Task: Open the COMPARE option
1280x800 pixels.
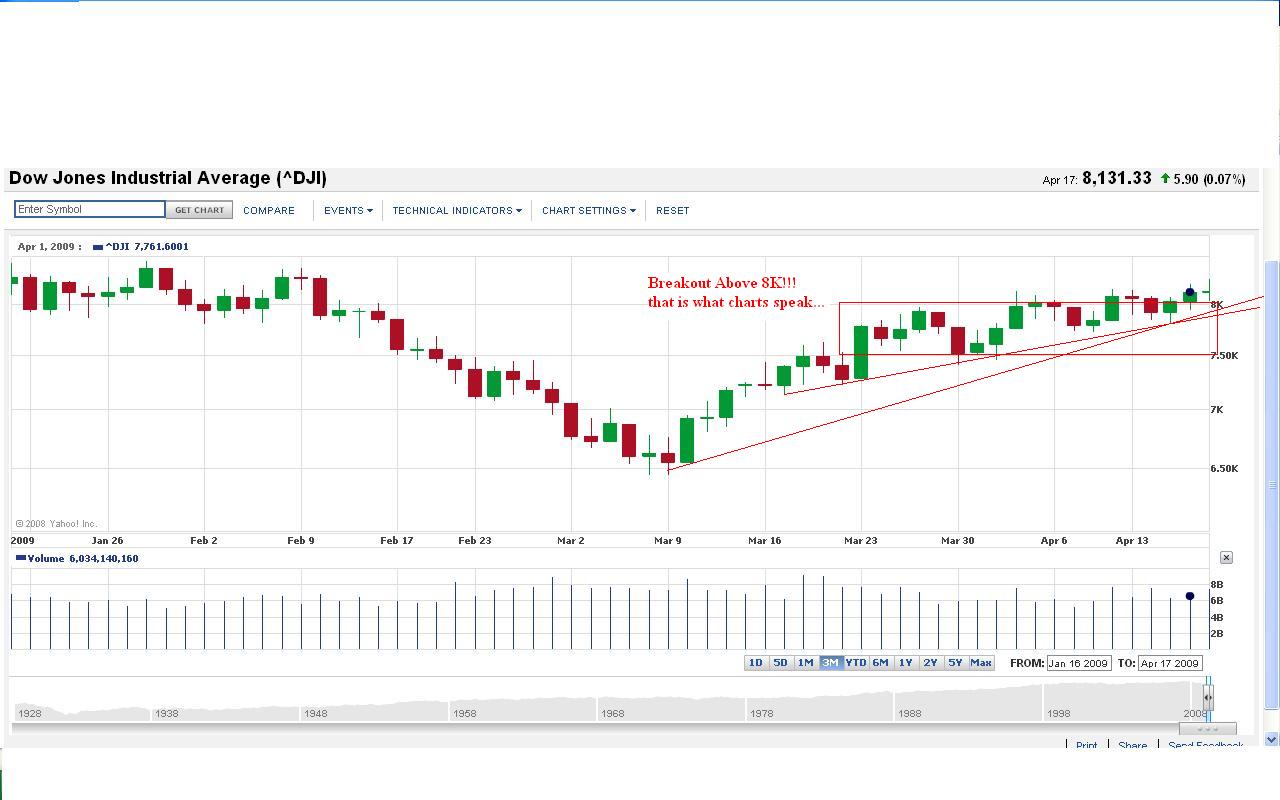Action: coord(269,210)
